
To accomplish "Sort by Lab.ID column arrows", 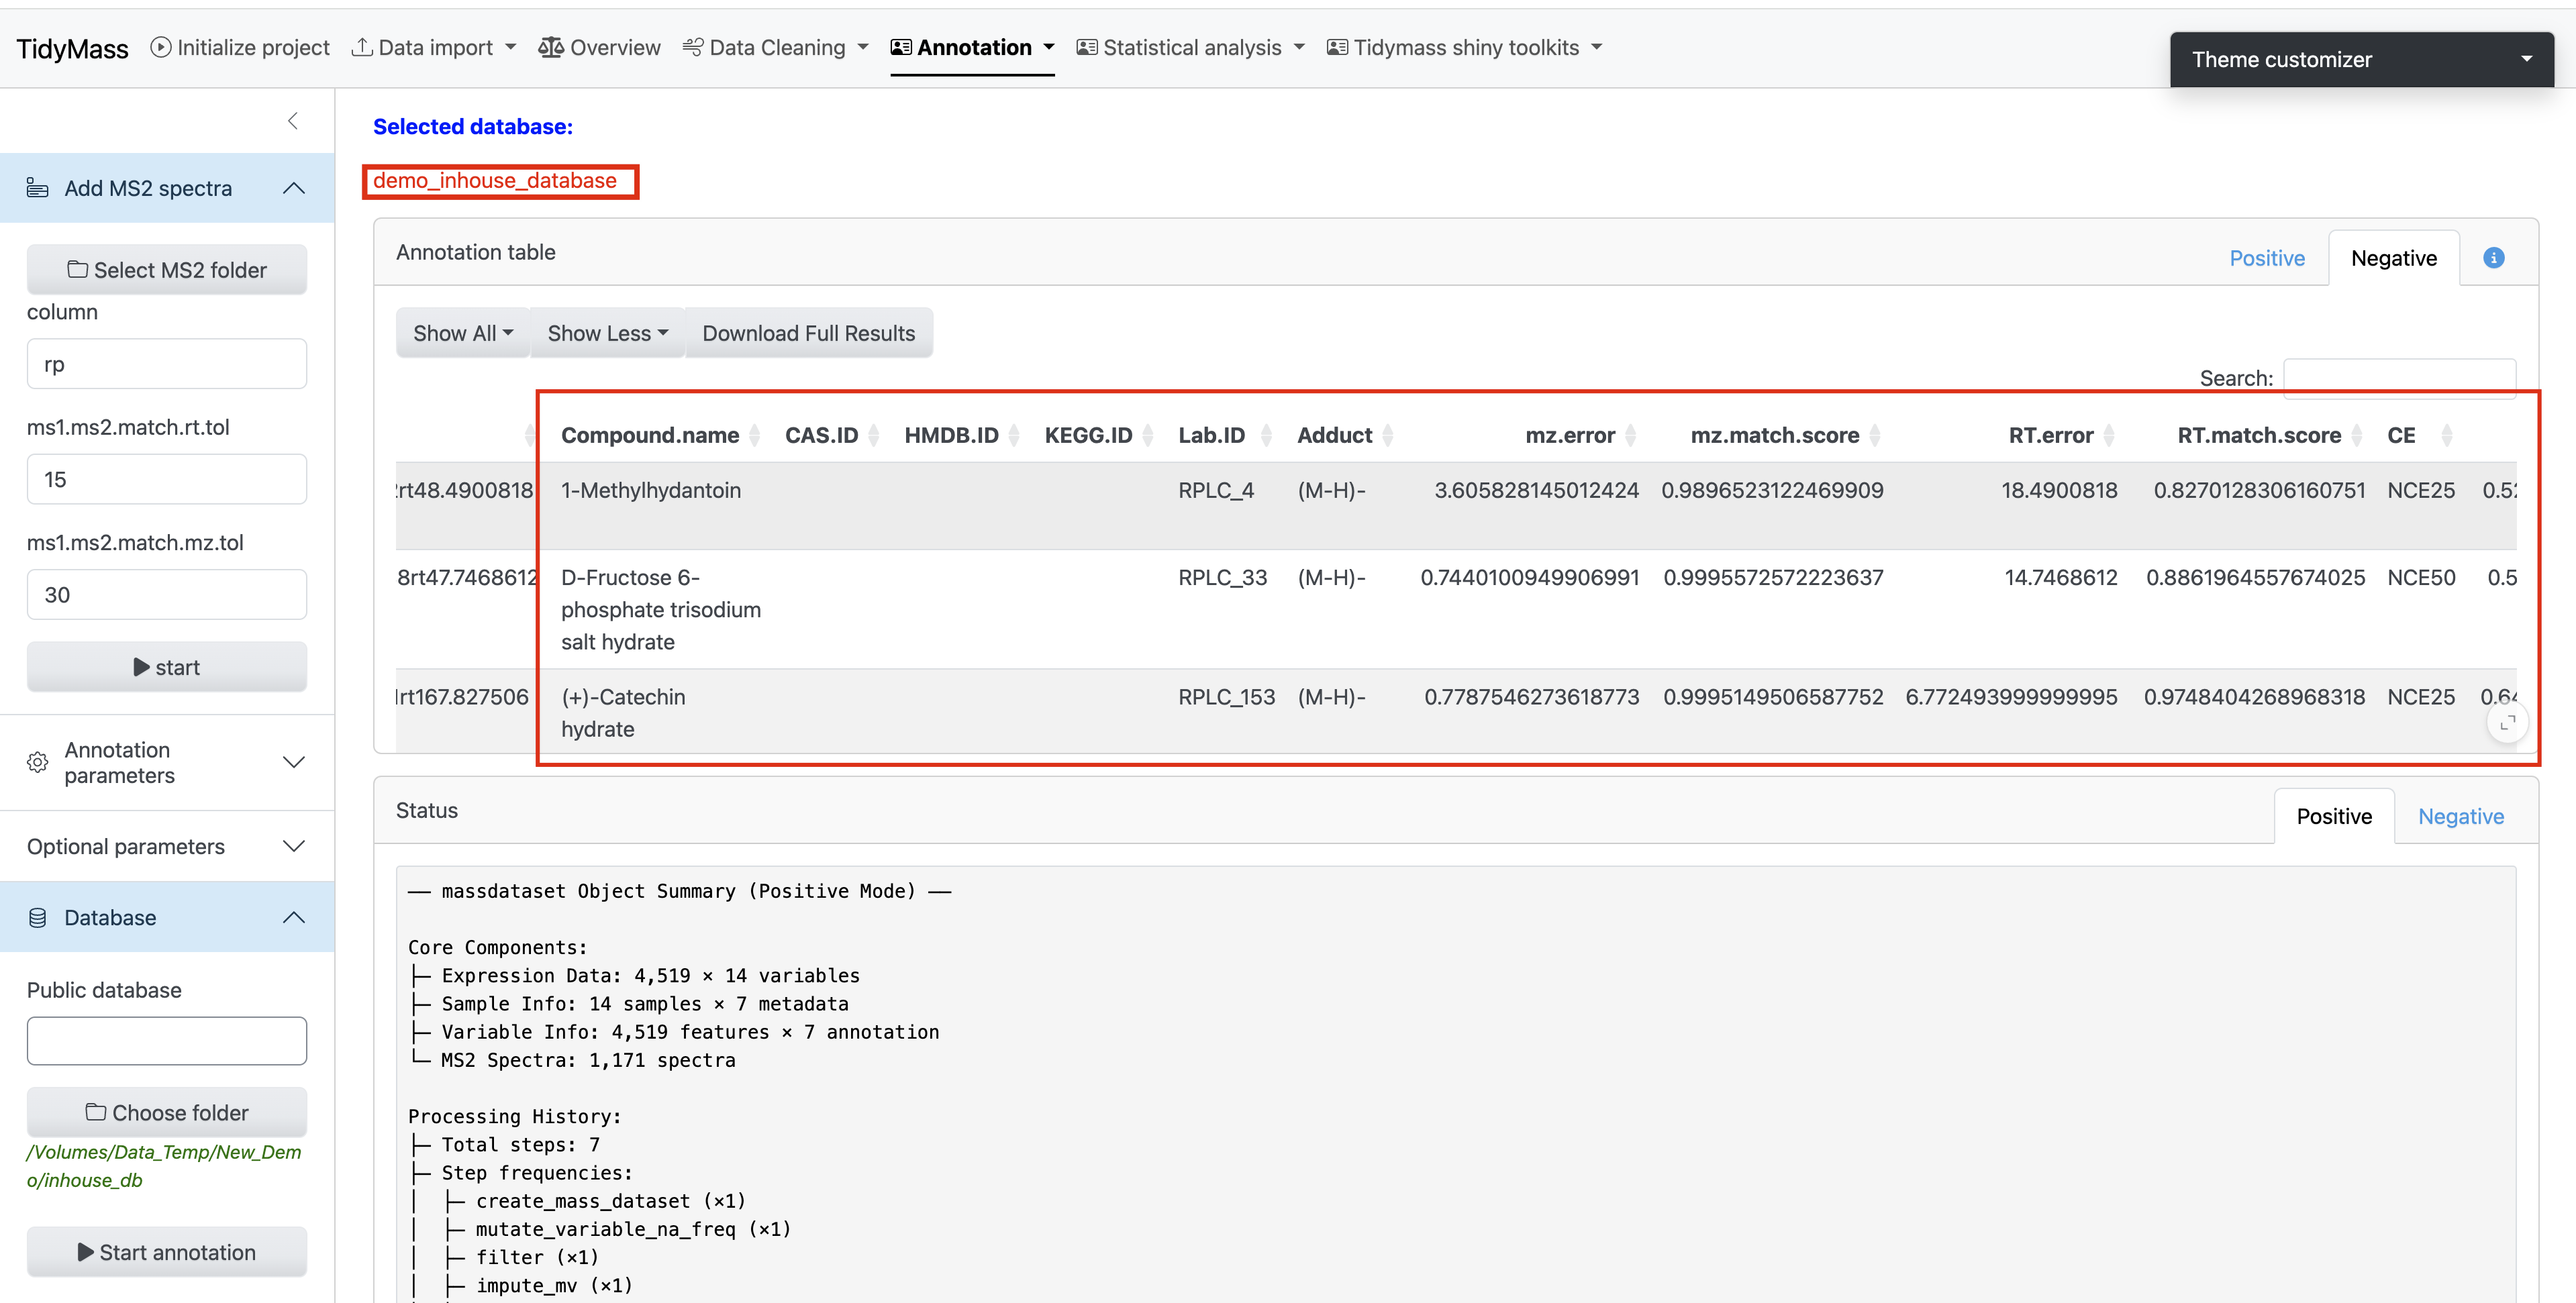I will click(x=1266, y=435).
